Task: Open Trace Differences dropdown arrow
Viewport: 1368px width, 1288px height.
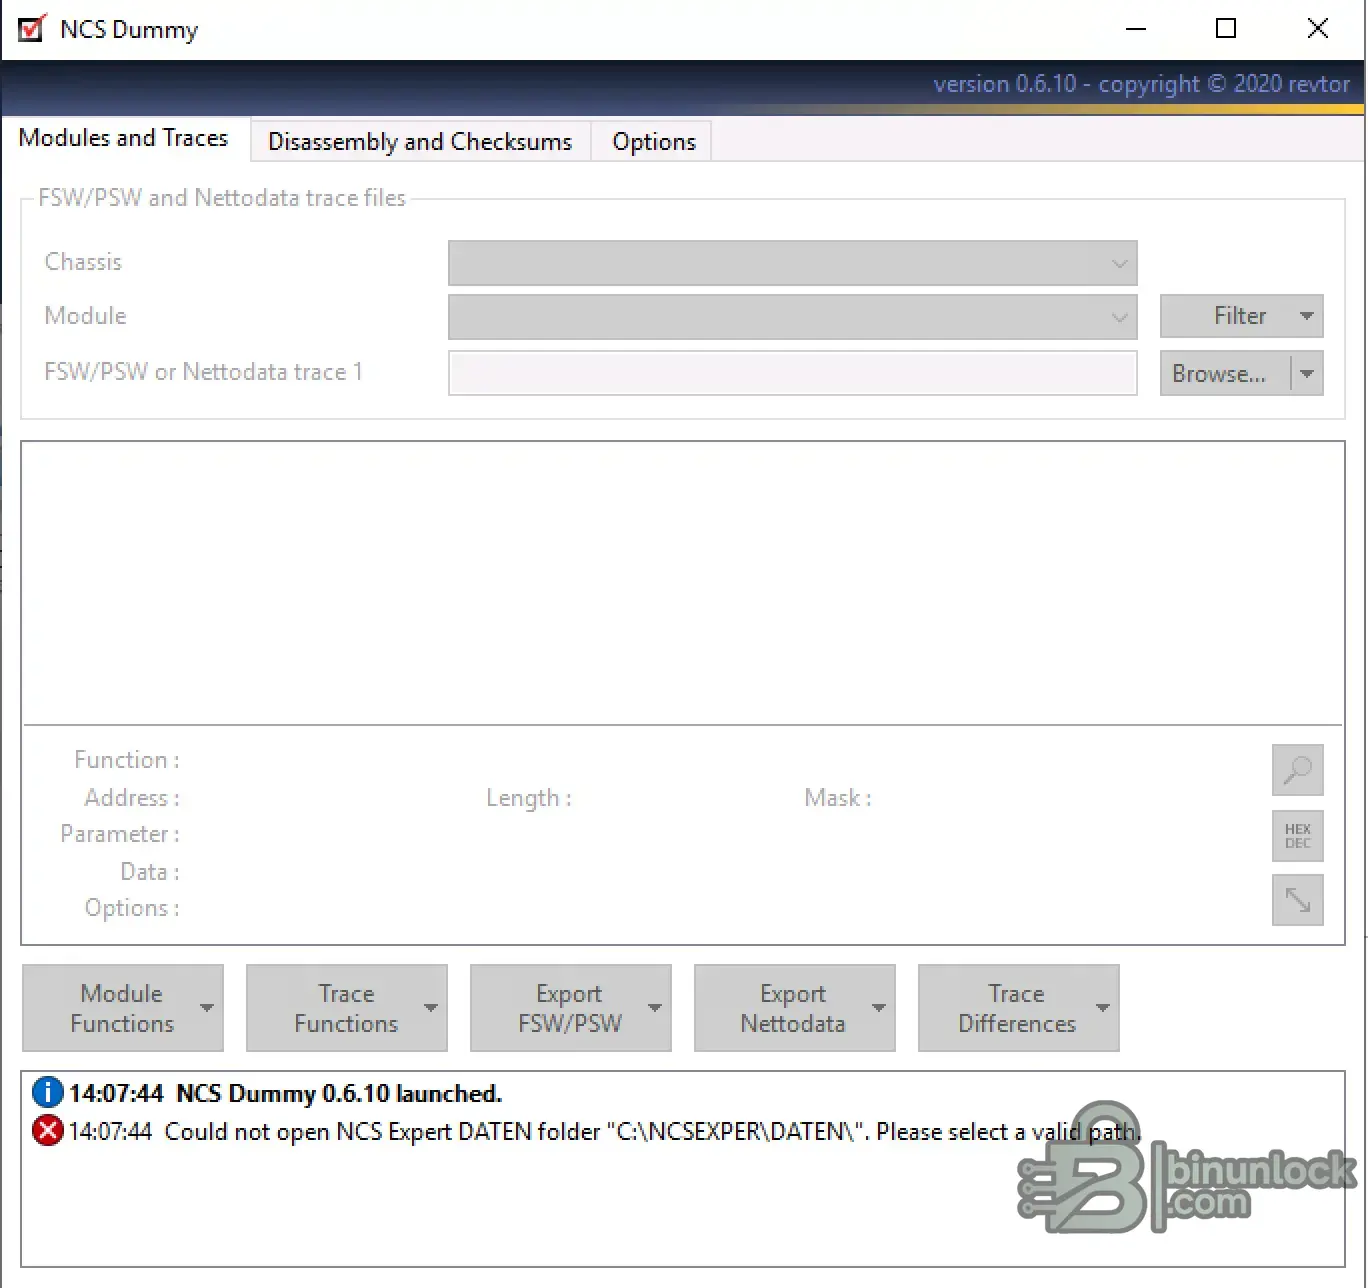Action: [x=1103, y=1008]
